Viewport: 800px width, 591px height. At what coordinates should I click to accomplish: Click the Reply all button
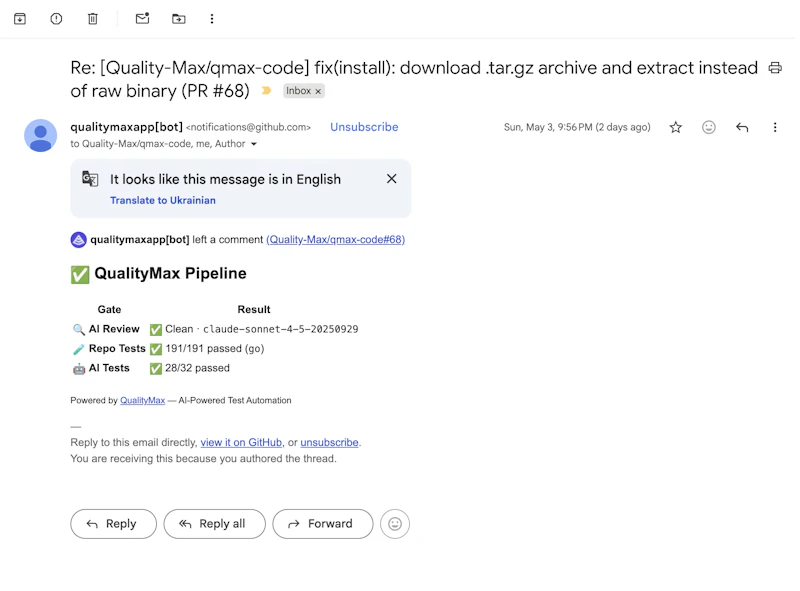(x=214, y=524)
